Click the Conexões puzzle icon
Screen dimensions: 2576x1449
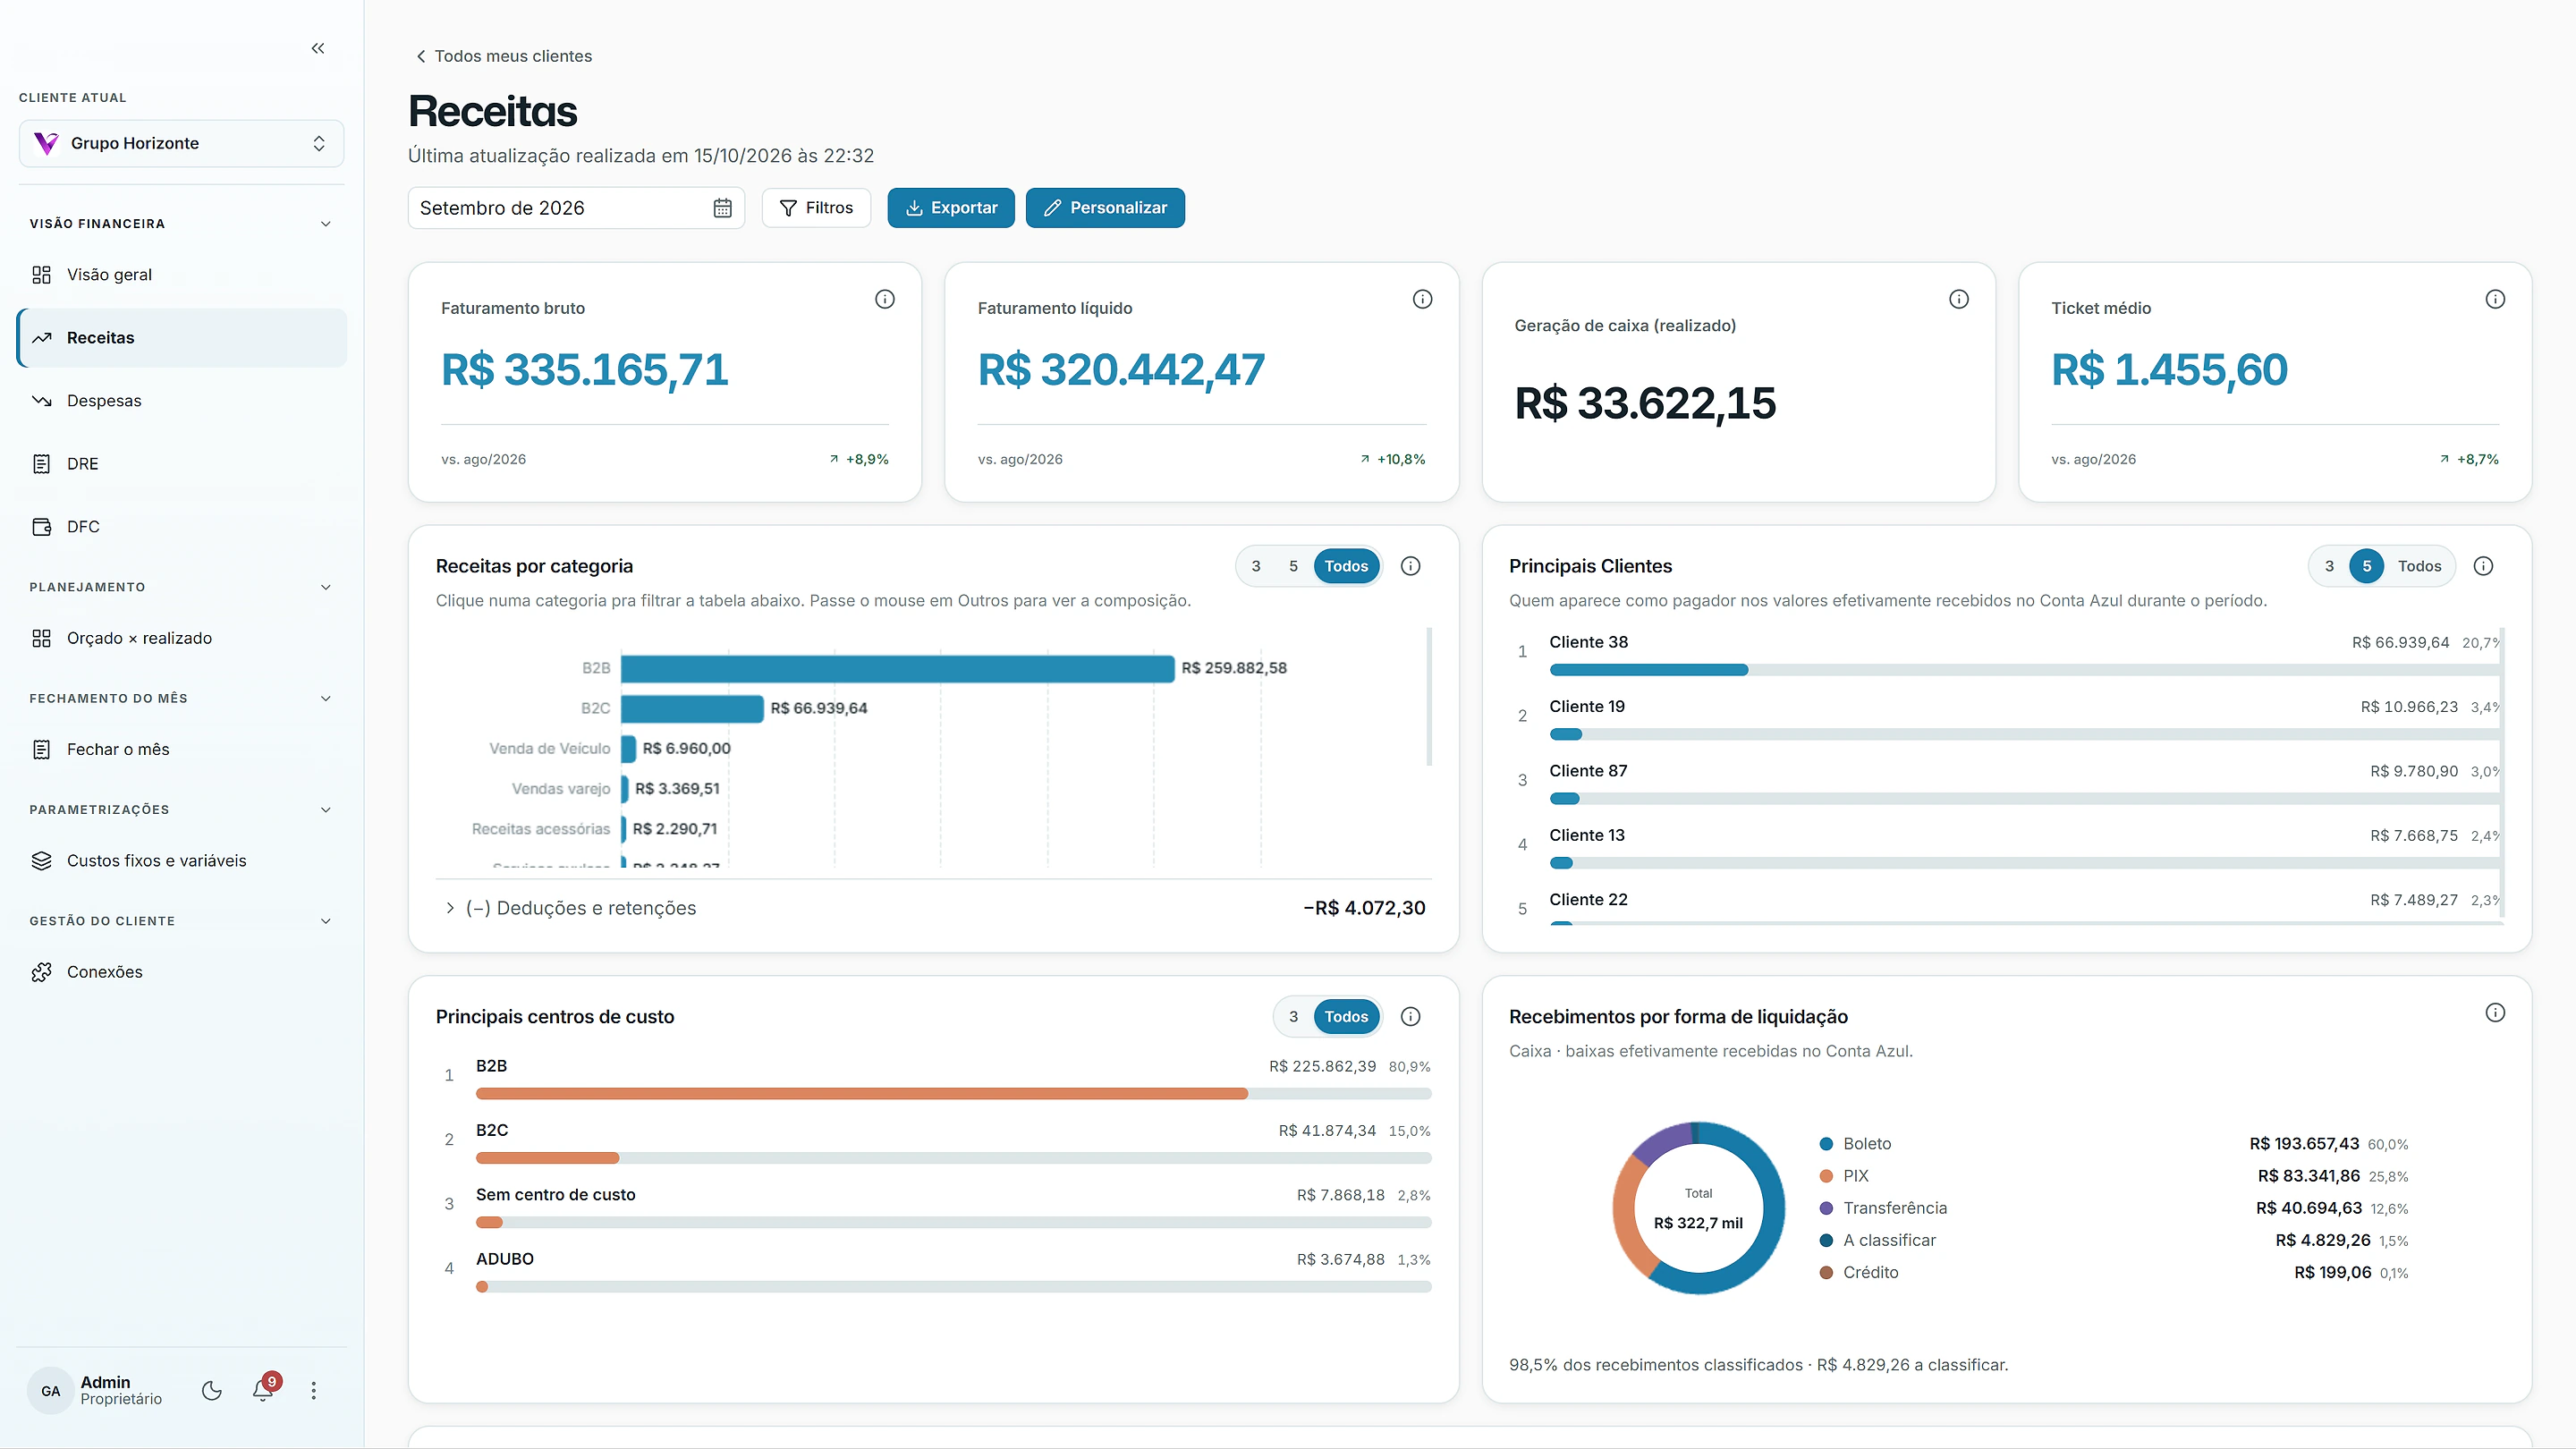[41, 972]
